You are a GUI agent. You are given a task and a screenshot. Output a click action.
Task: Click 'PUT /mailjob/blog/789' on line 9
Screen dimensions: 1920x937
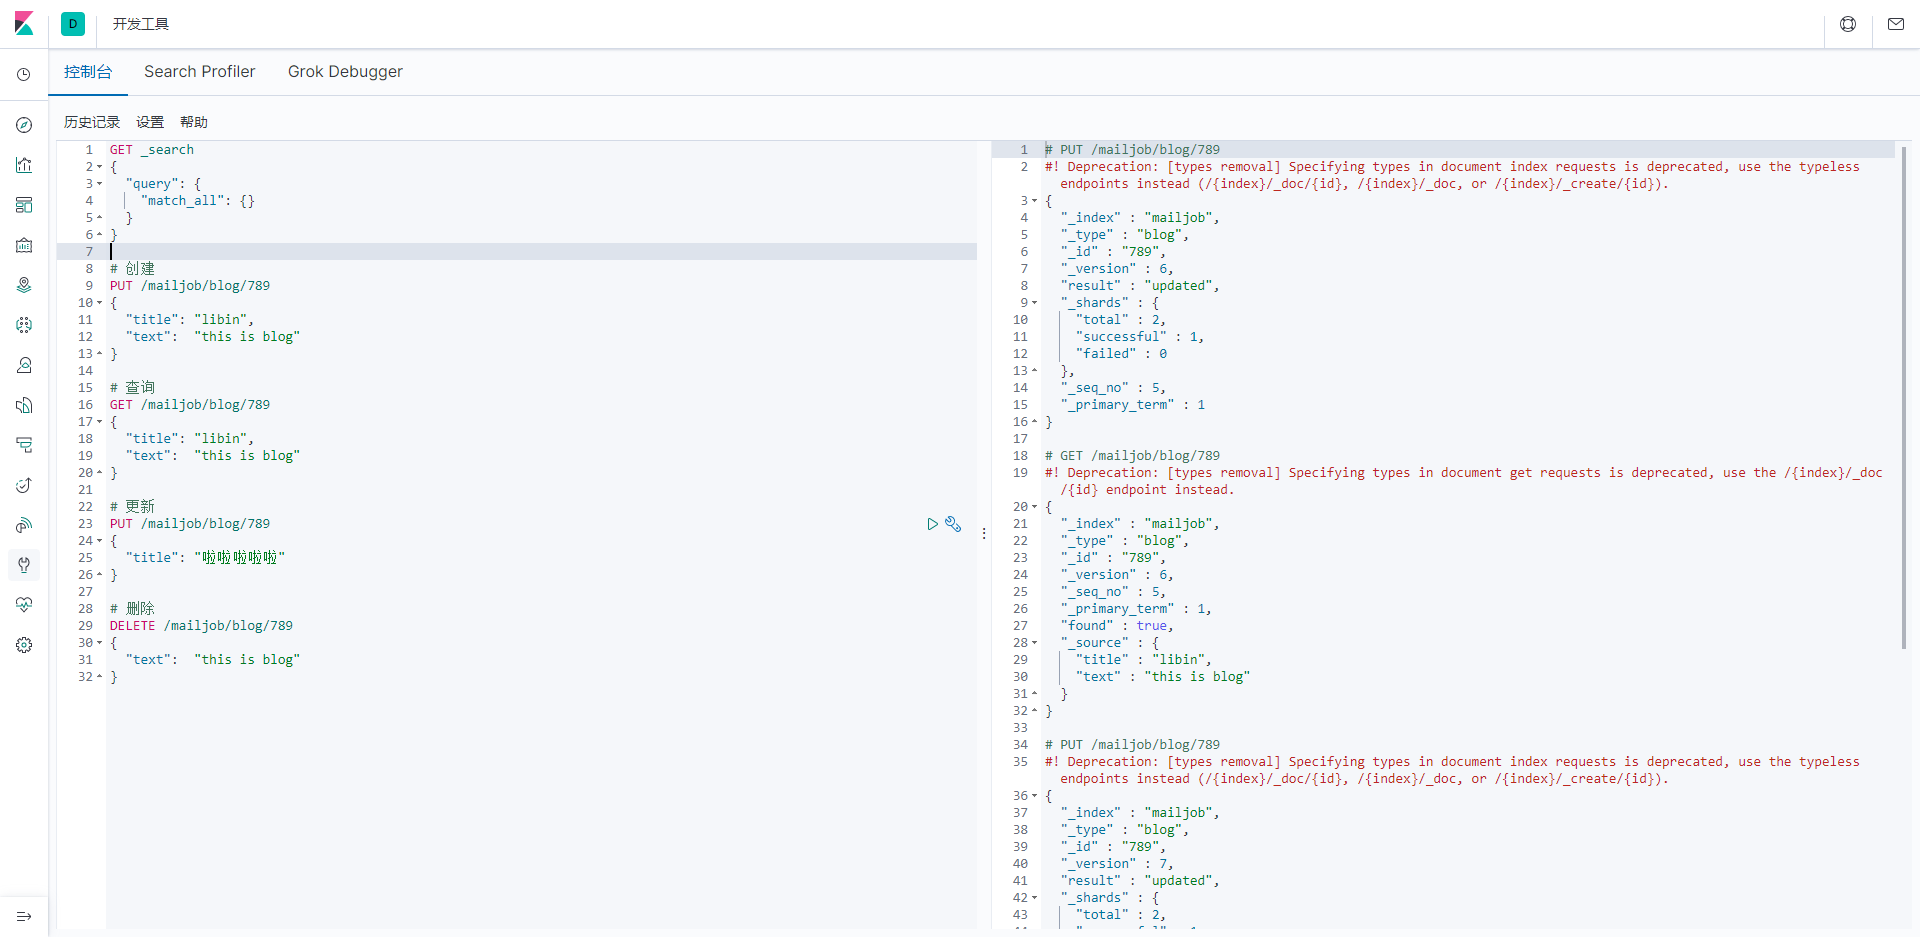pyautogui.click(x=190, y=286)
